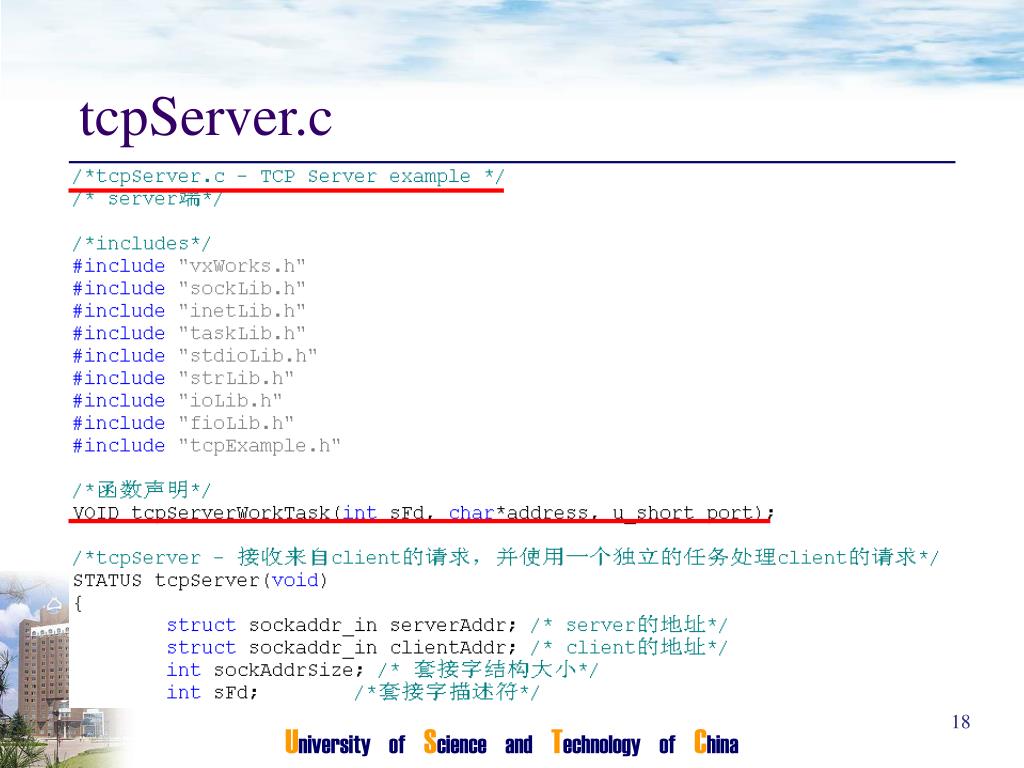
Task: Select the include line for "ioLib.h"
Action: click(x=177, y=400)
